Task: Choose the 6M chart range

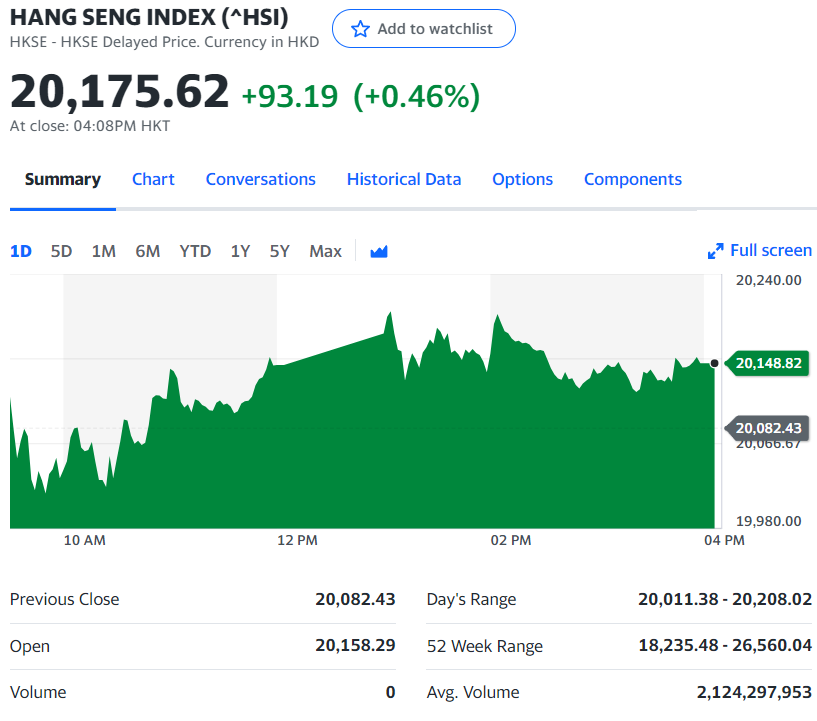Action: tap(147, 252)
